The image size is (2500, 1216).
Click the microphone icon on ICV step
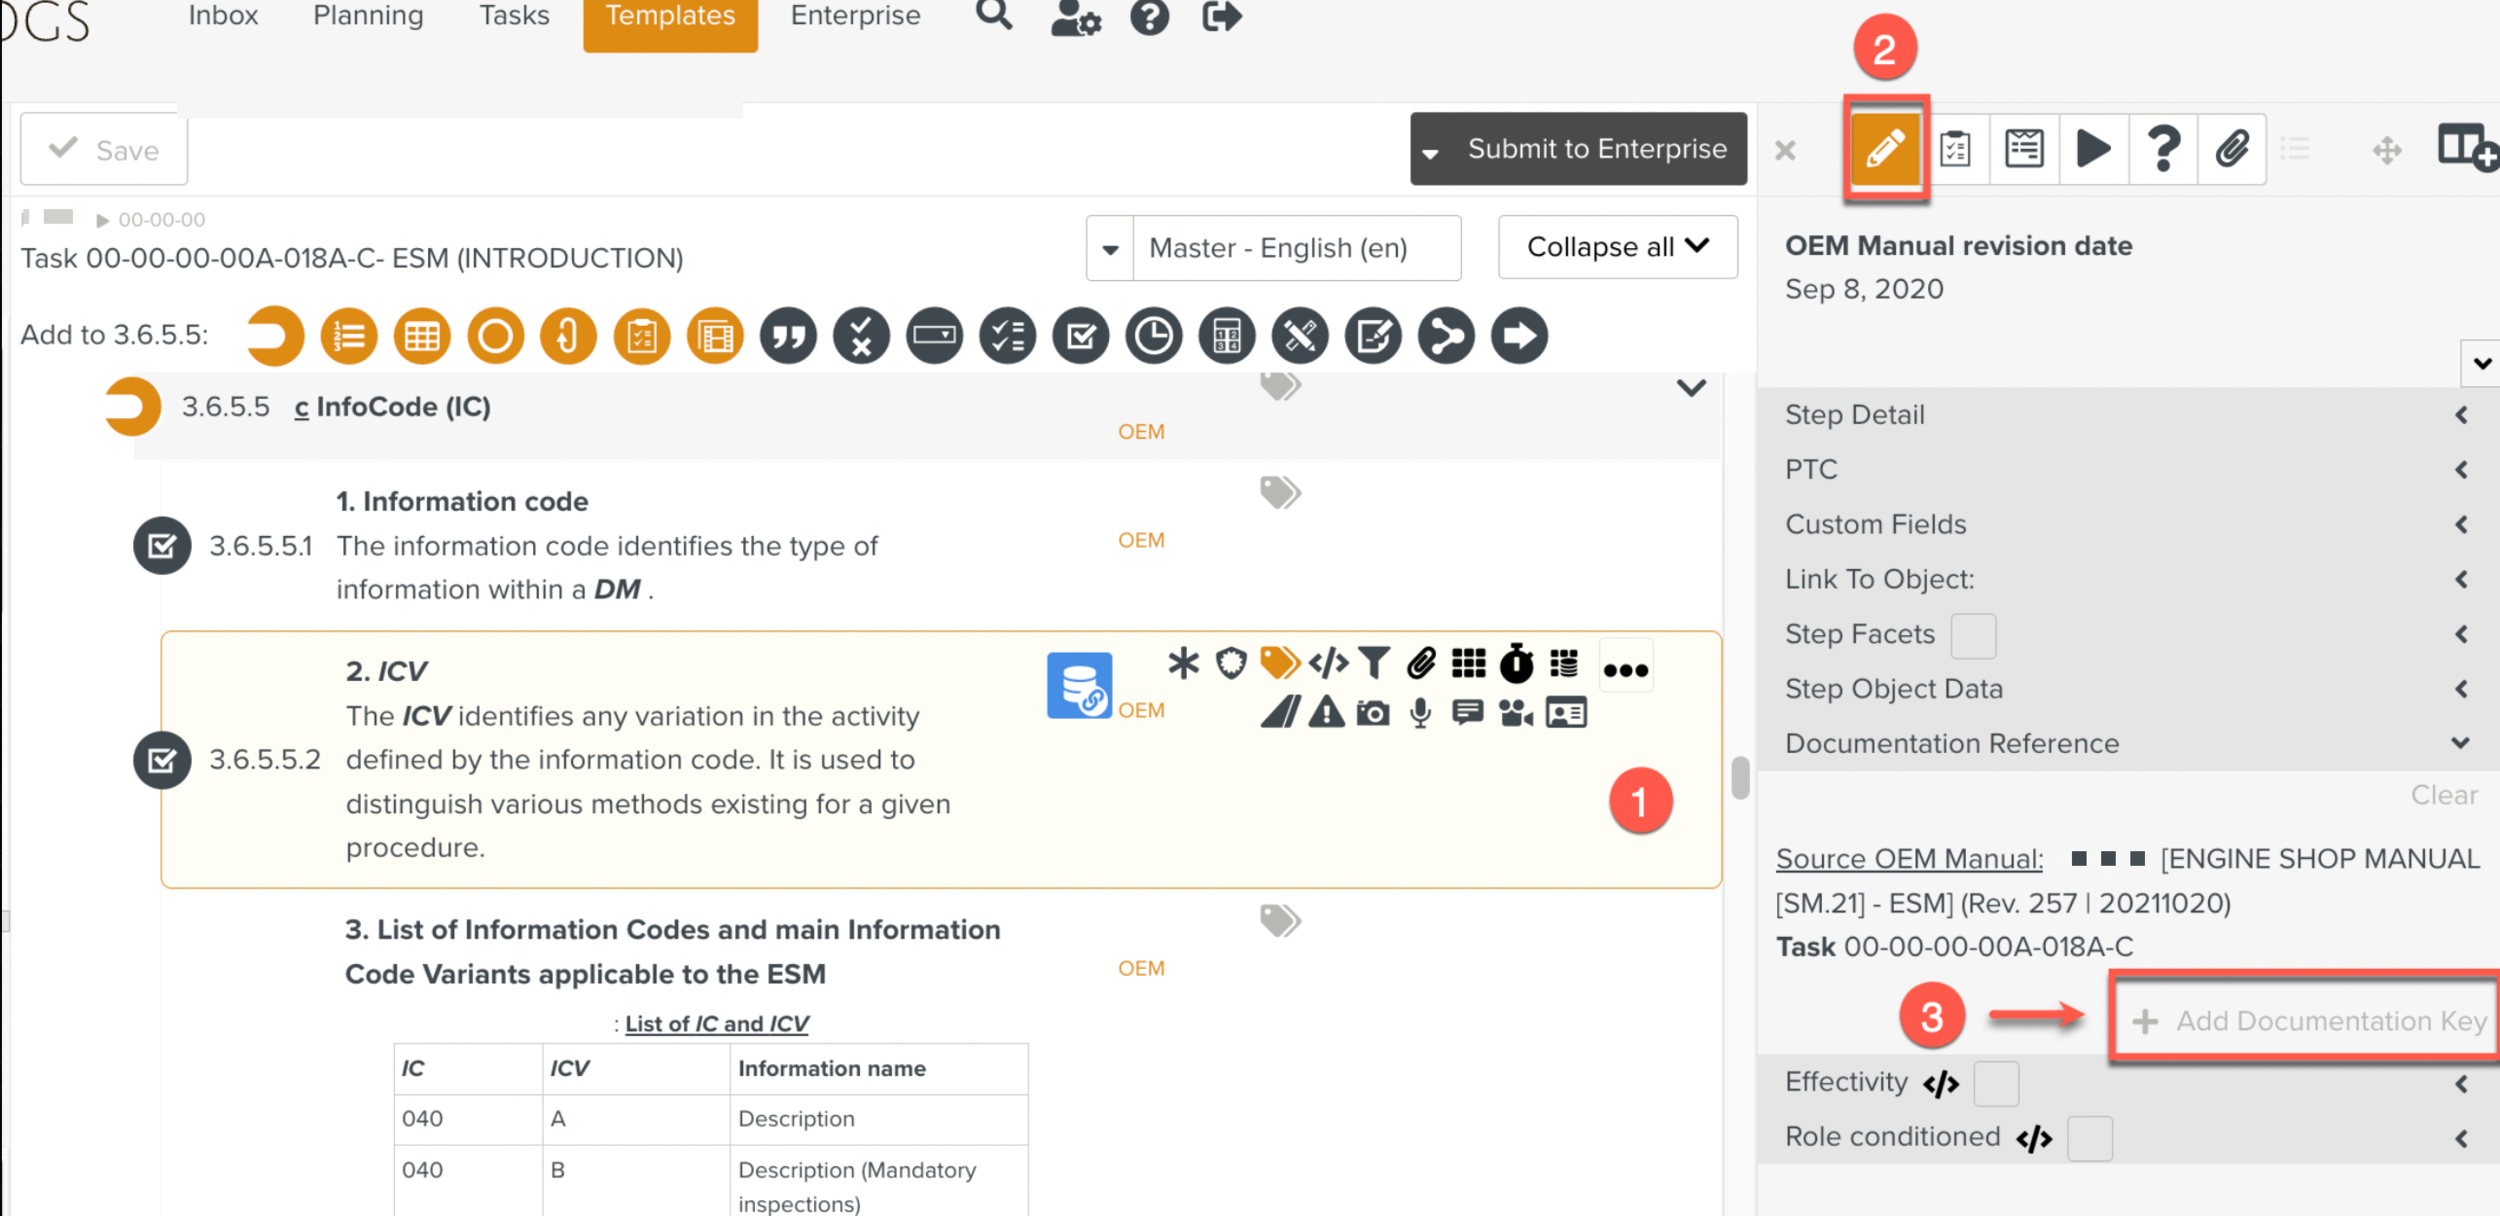coord(1420,713)
